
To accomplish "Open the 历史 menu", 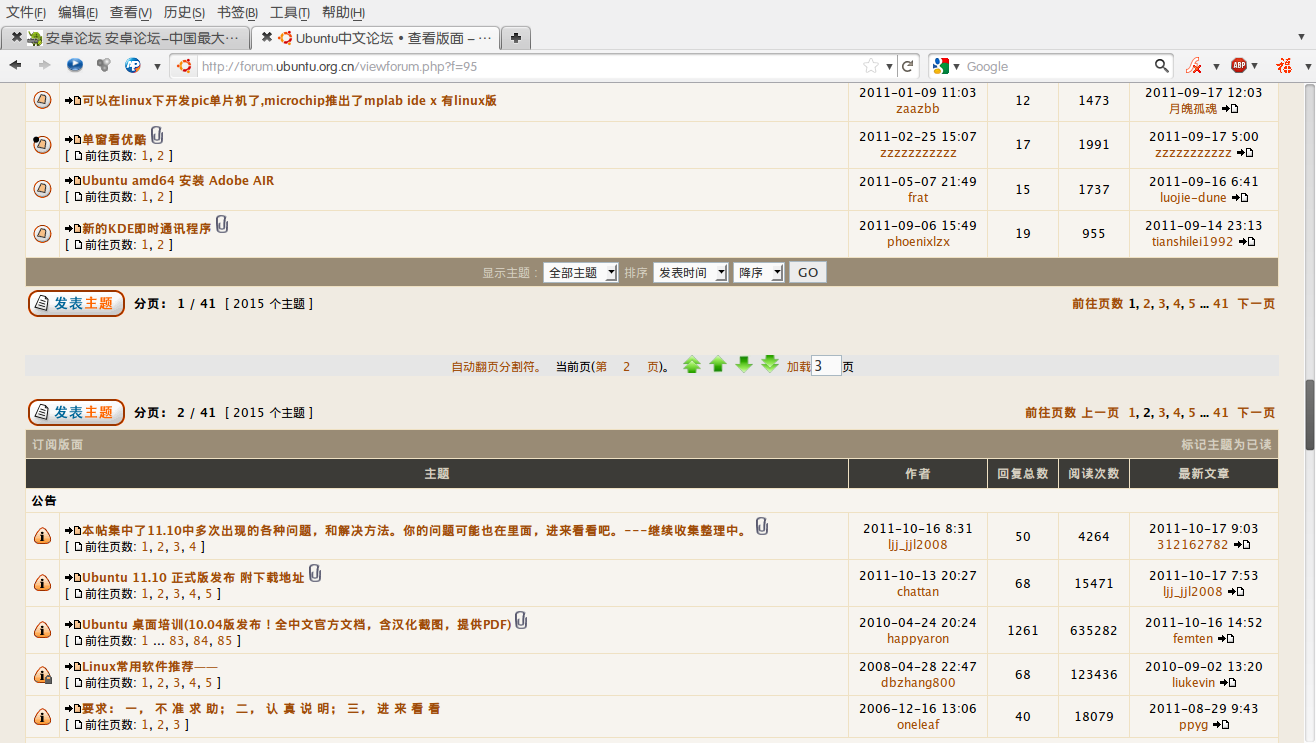I will pyautogui.click(x=184, y=12).
